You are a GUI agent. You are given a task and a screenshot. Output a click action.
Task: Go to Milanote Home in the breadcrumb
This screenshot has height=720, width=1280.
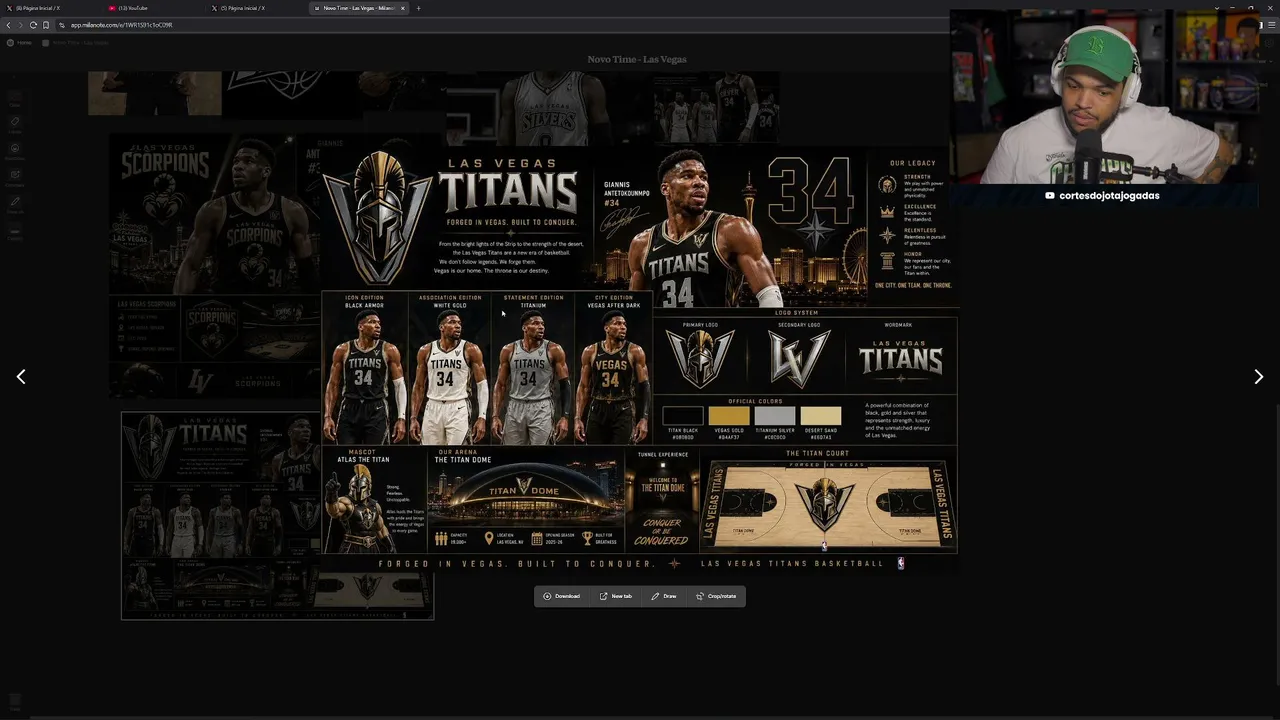pos(19,43)
